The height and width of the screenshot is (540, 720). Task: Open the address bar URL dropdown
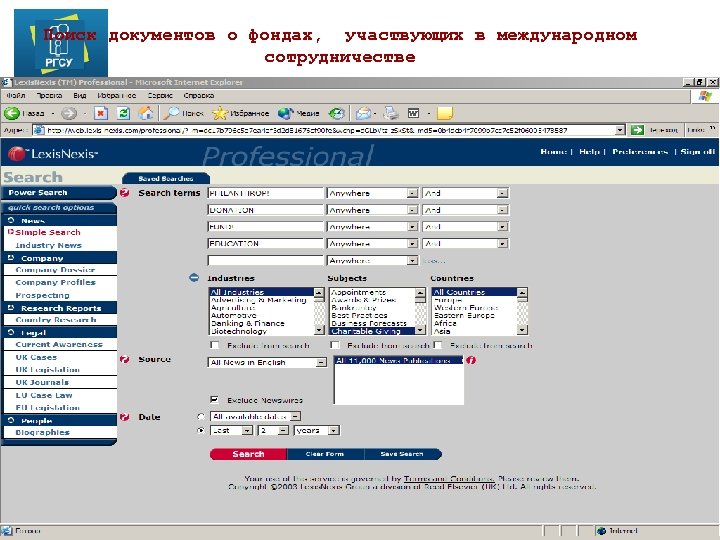620,130
